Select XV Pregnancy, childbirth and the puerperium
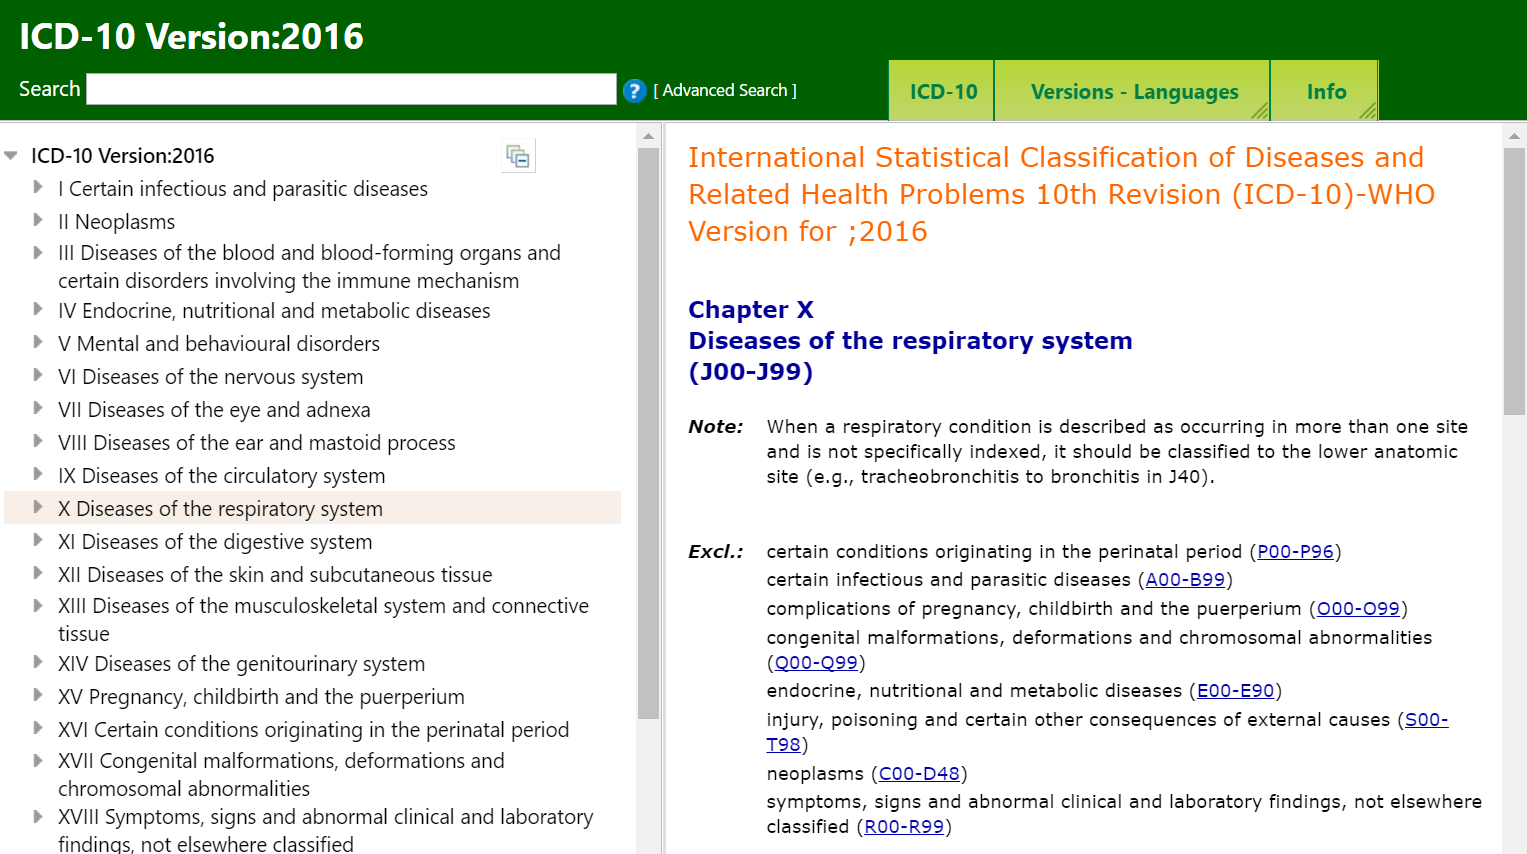Viewport: 1527px width, 854px height. point(261,697)
